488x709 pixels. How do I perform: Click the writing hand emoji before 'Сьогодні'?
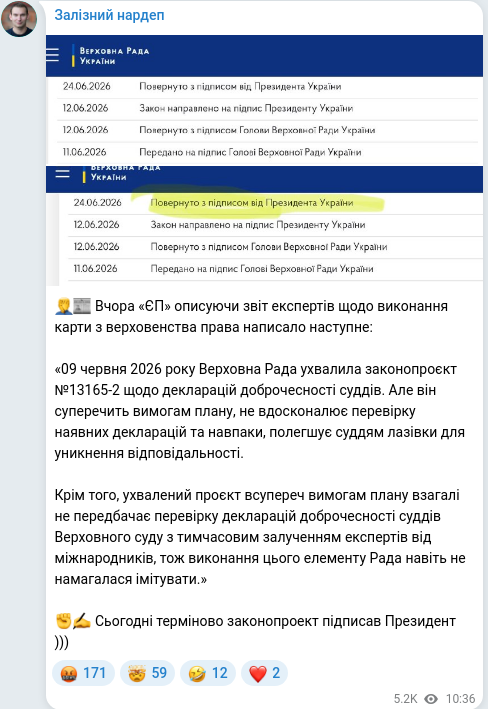(x=82, y=621)
